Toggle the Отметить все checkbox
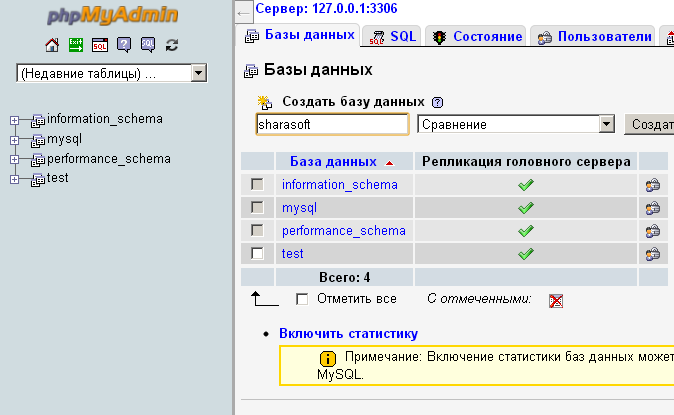 [302, 299]
